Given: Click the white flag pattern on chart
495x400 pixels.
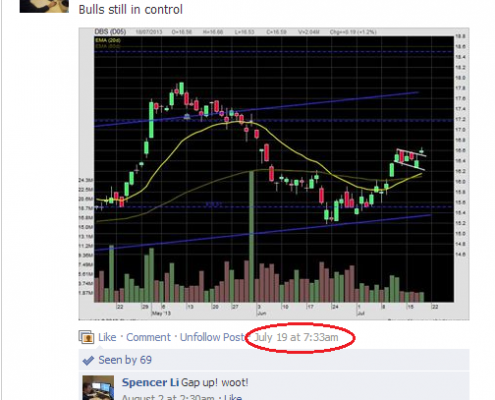Looking at the screenshot, I should [410, 159].
